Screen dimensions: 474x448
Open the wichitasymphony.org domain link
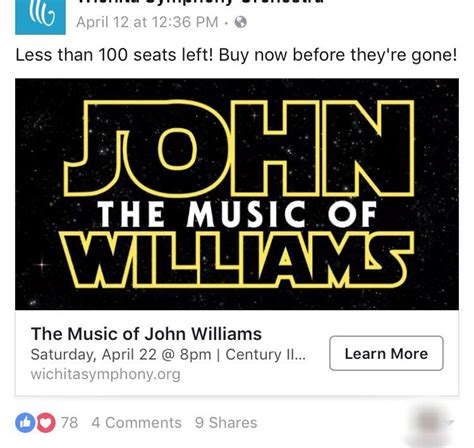pyautogui.click(x=105, y=374)
